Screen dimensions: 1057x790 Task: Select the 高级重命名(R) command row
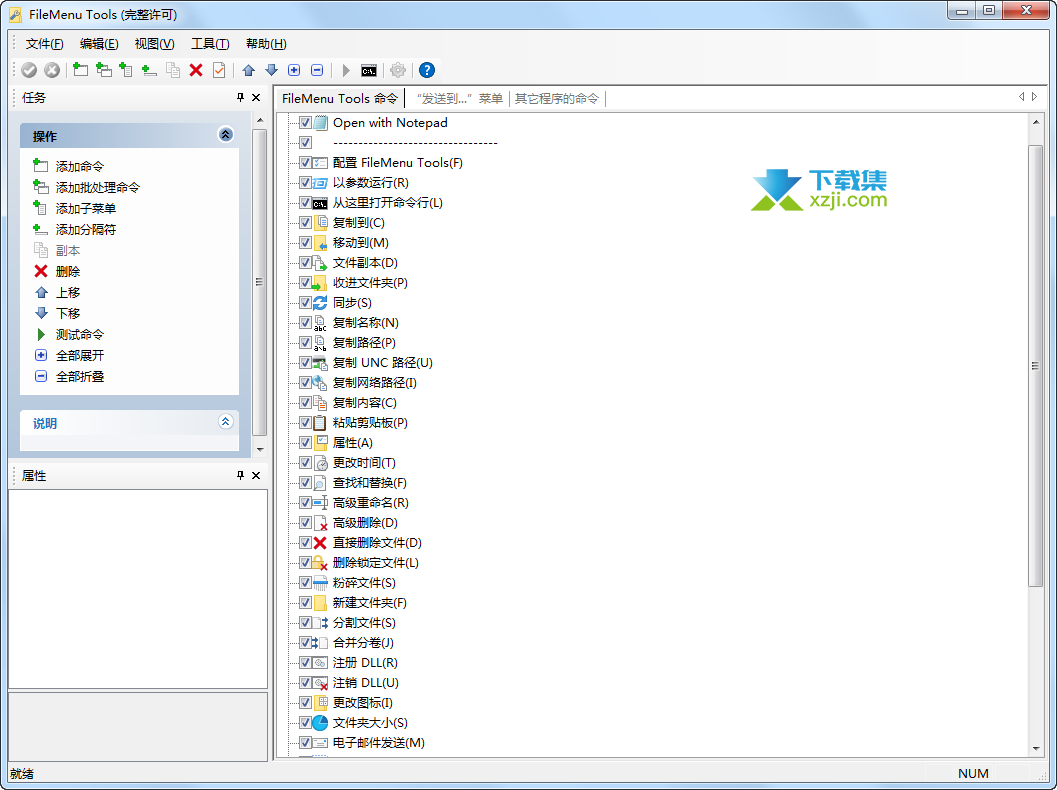tap(371, 503)
